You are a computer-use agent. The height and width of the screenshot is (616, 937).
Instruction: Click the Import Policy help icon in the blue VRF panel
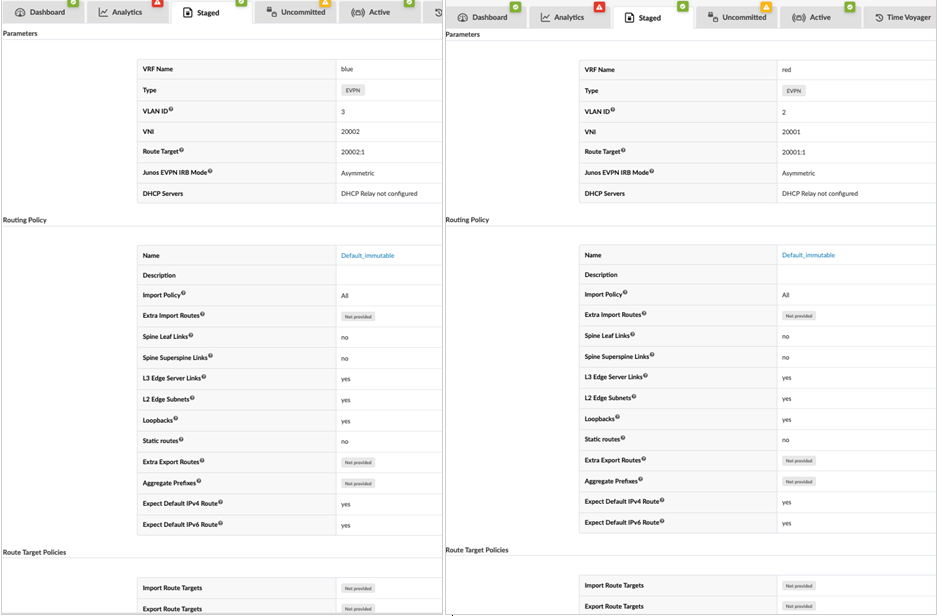(x=183, y=293)
